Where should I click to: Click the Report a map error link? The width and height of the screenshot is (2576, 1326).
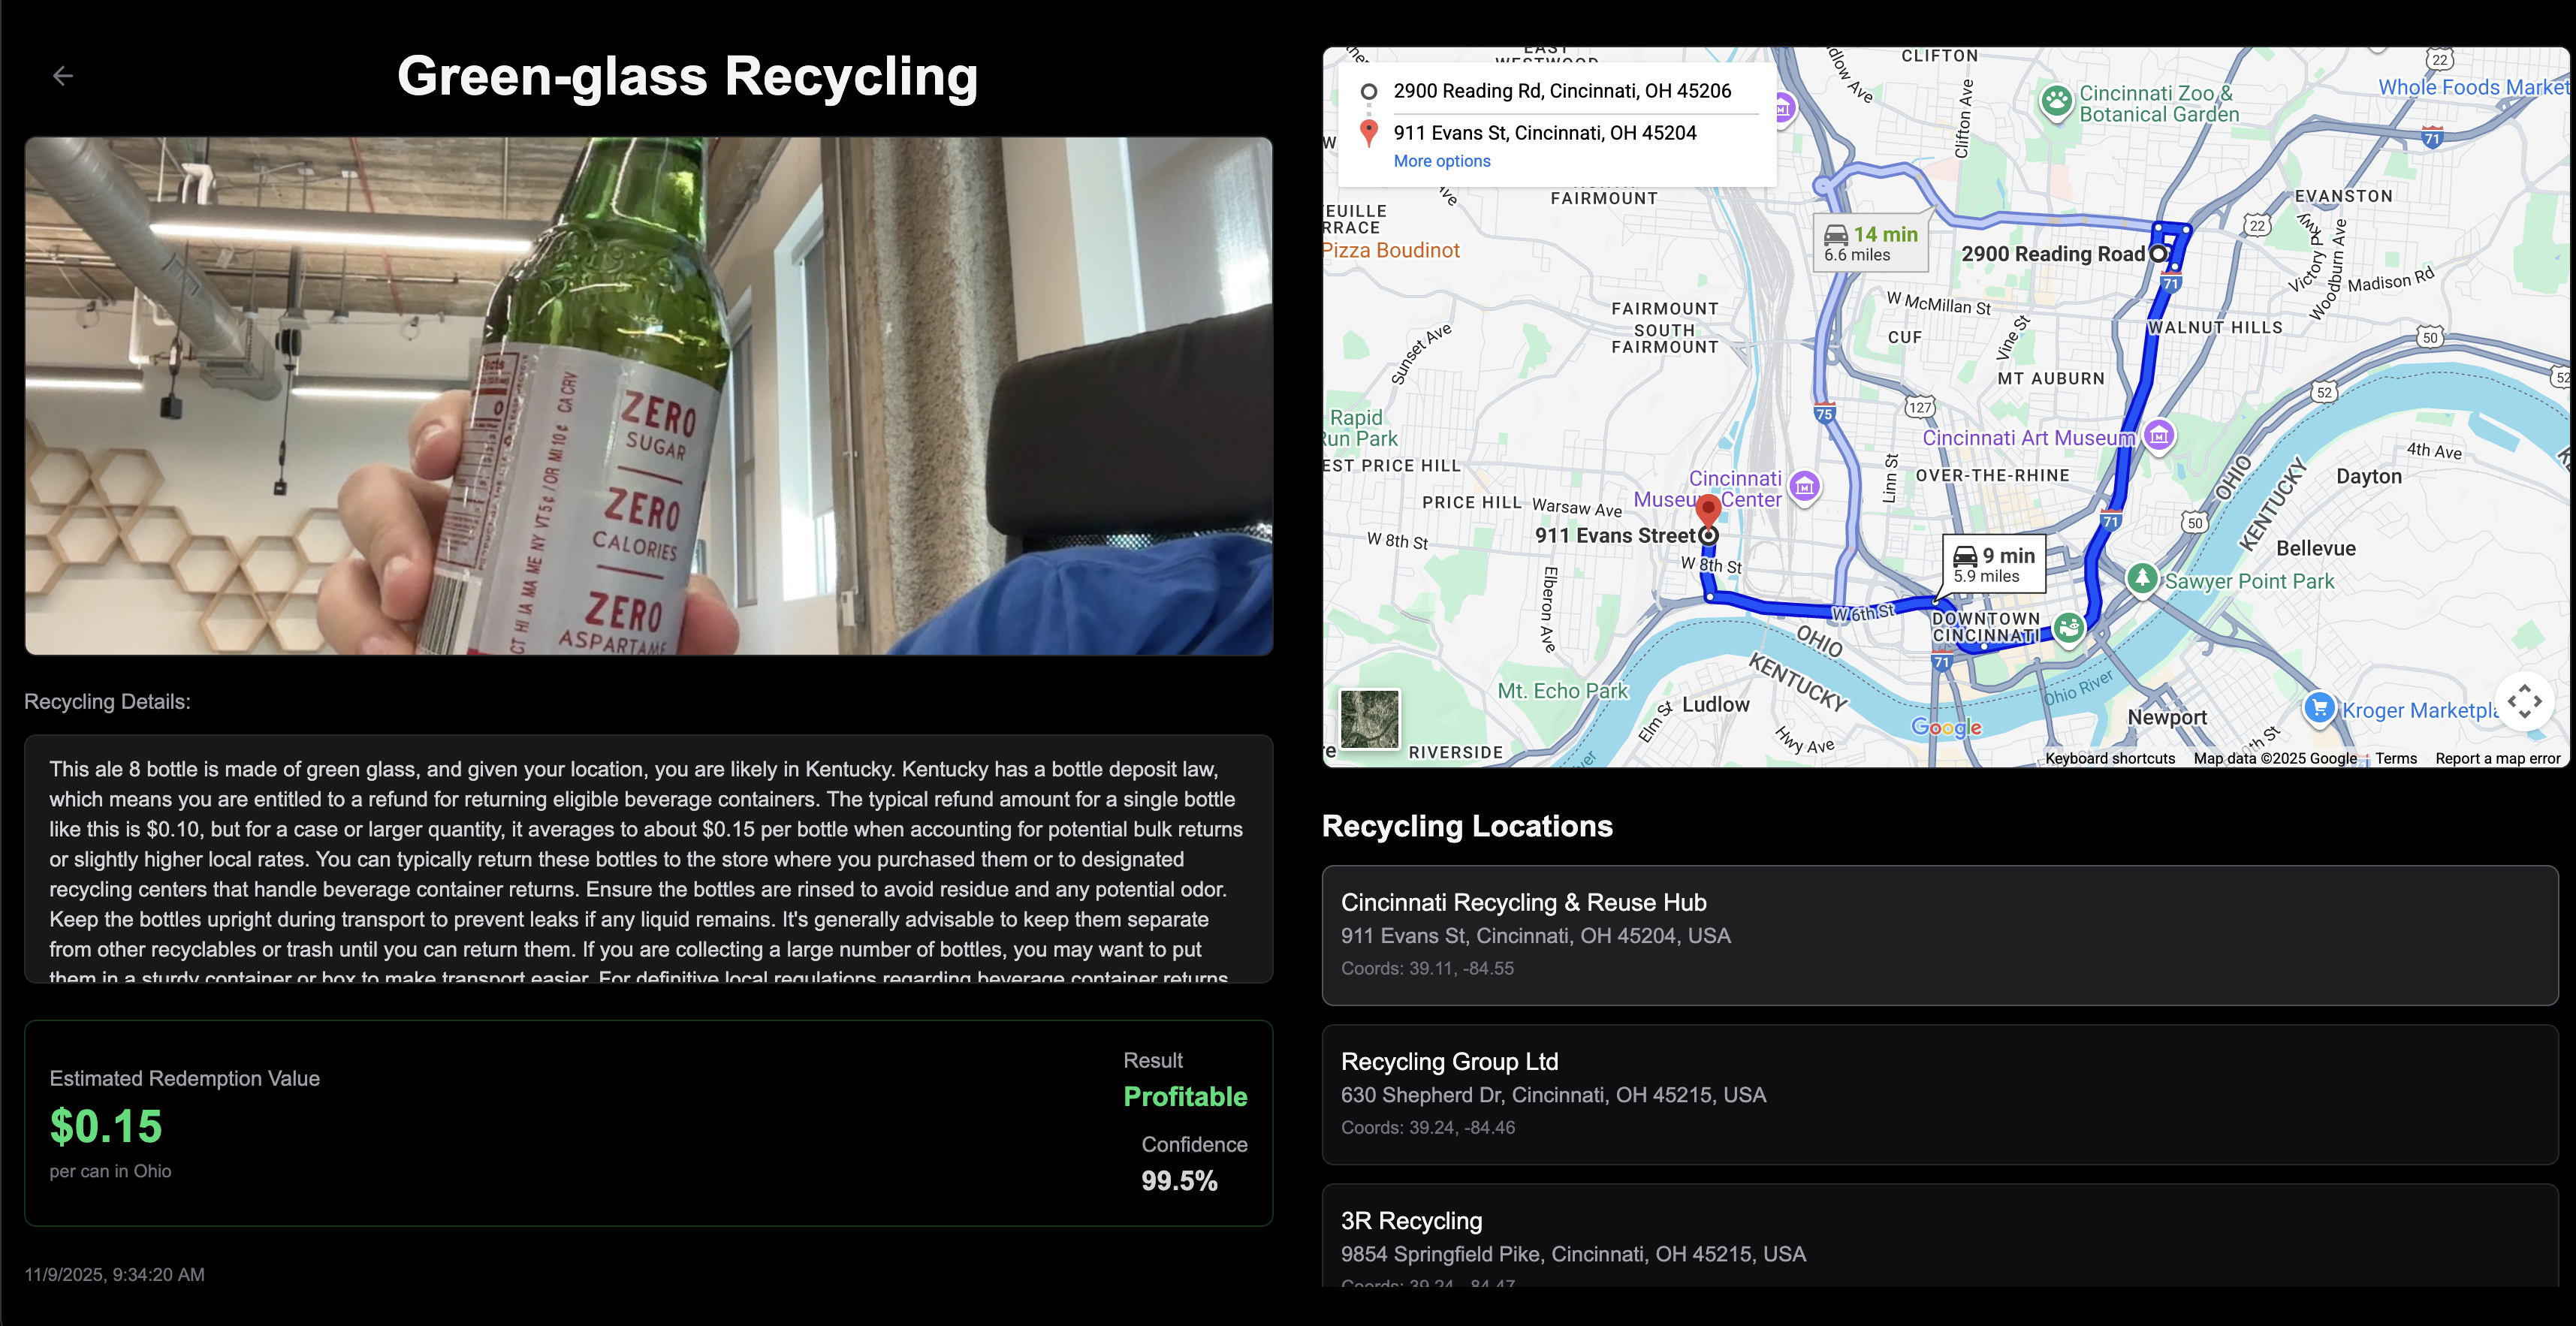[x=2497, y=758]
